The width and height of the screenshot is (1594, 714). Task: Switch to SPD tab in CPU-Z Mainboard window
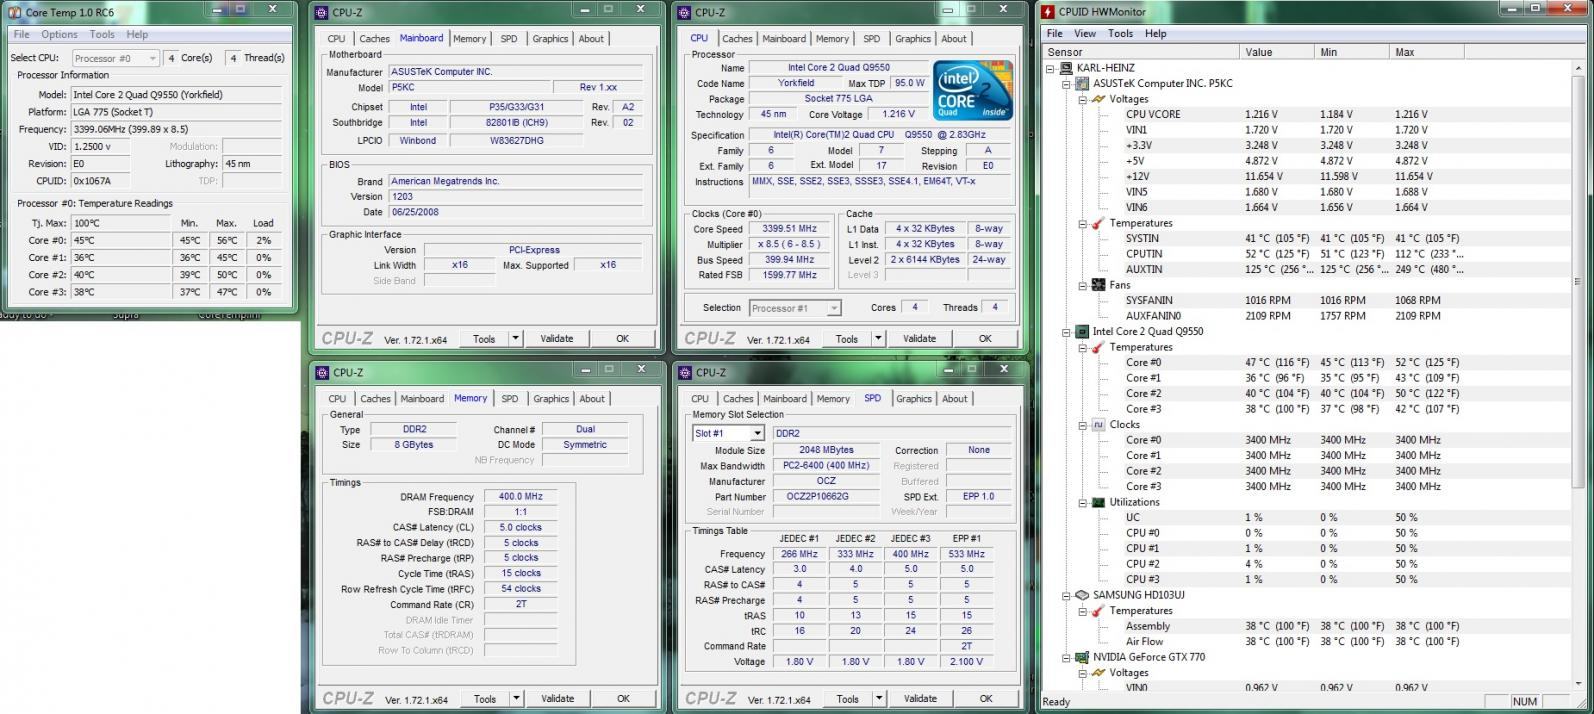click(509, 39)
